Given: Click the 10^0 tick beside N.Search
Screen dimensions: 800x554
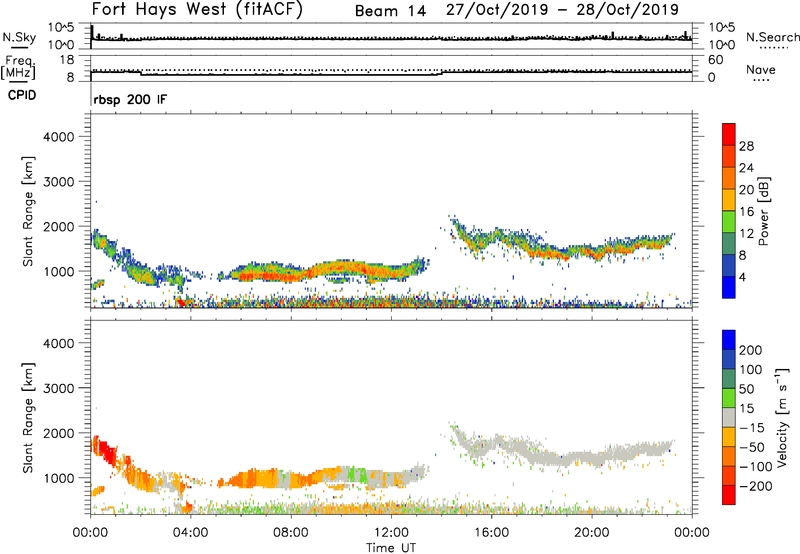Looking at the screenshot, I should [x=721, y=45].
